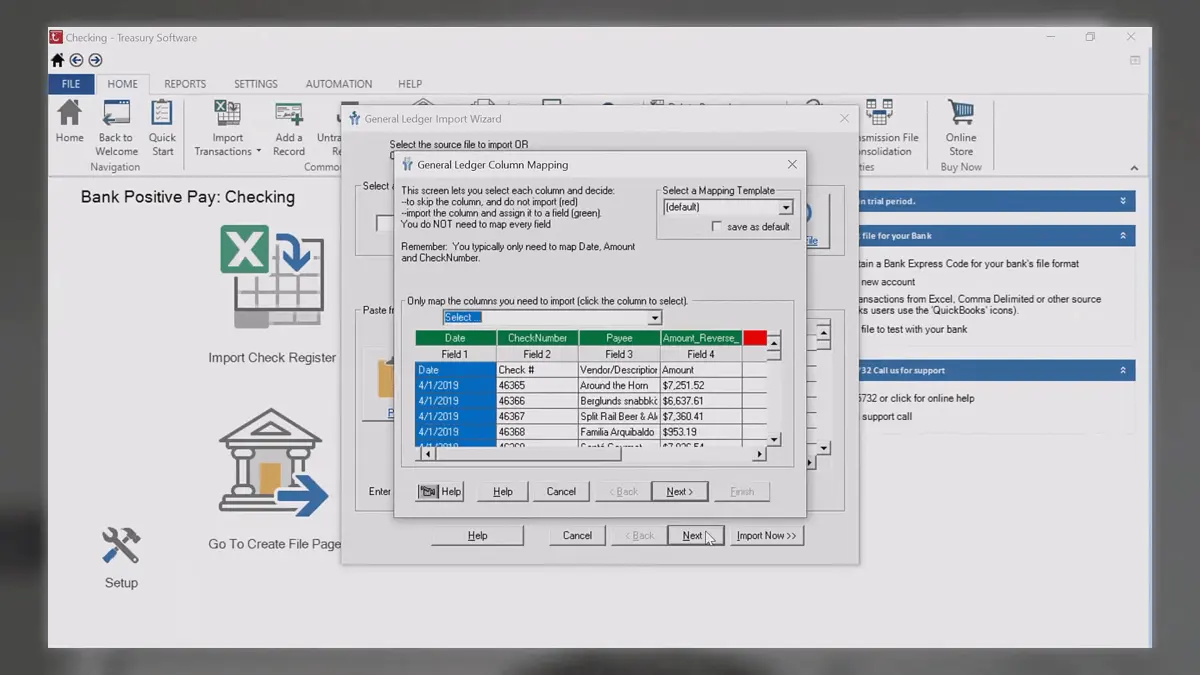Collapse the ribbon with the chevron

(x=1134, y=168)
